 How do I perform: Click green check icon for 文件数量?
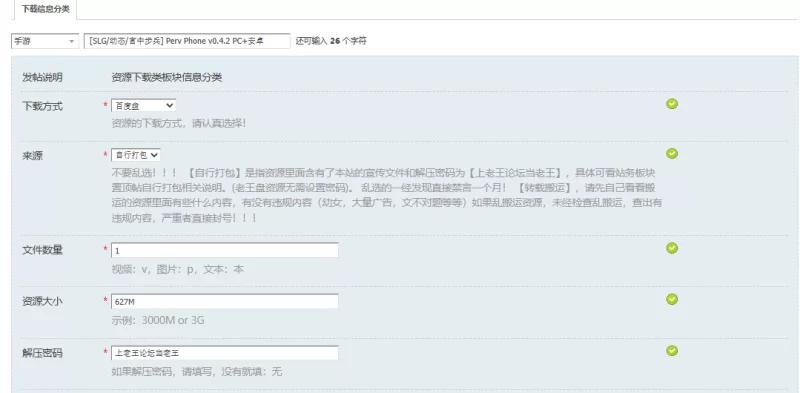tap(672, 248)
